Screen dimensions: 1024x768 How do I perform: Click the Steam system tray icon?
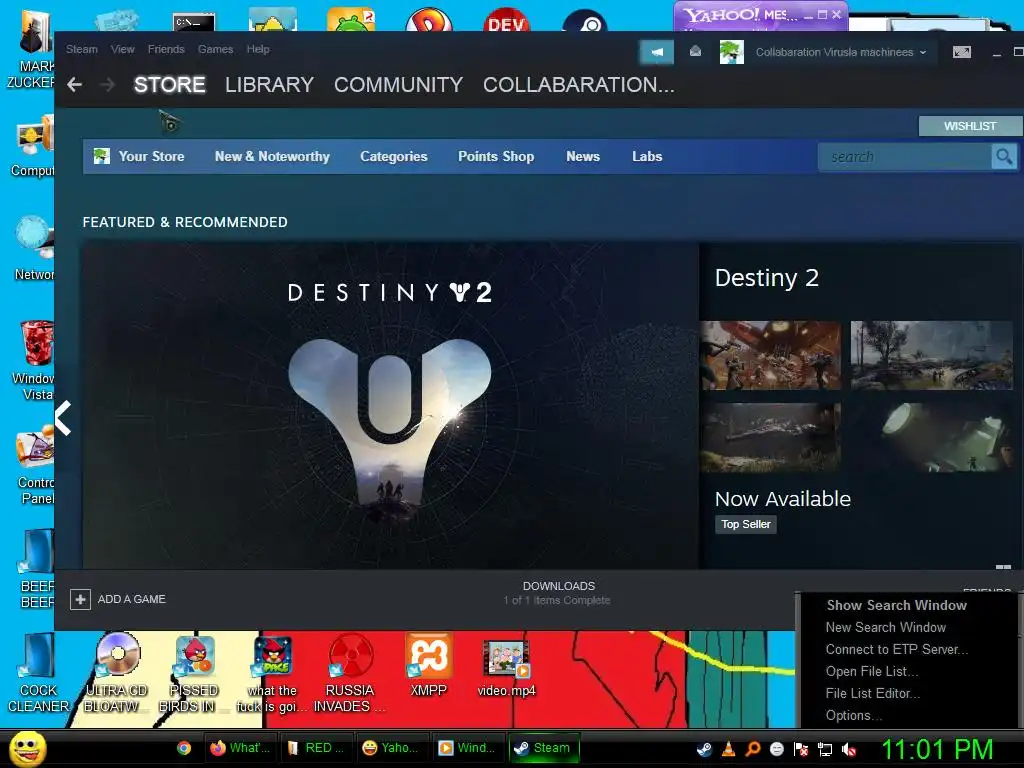tap(704, 750)
